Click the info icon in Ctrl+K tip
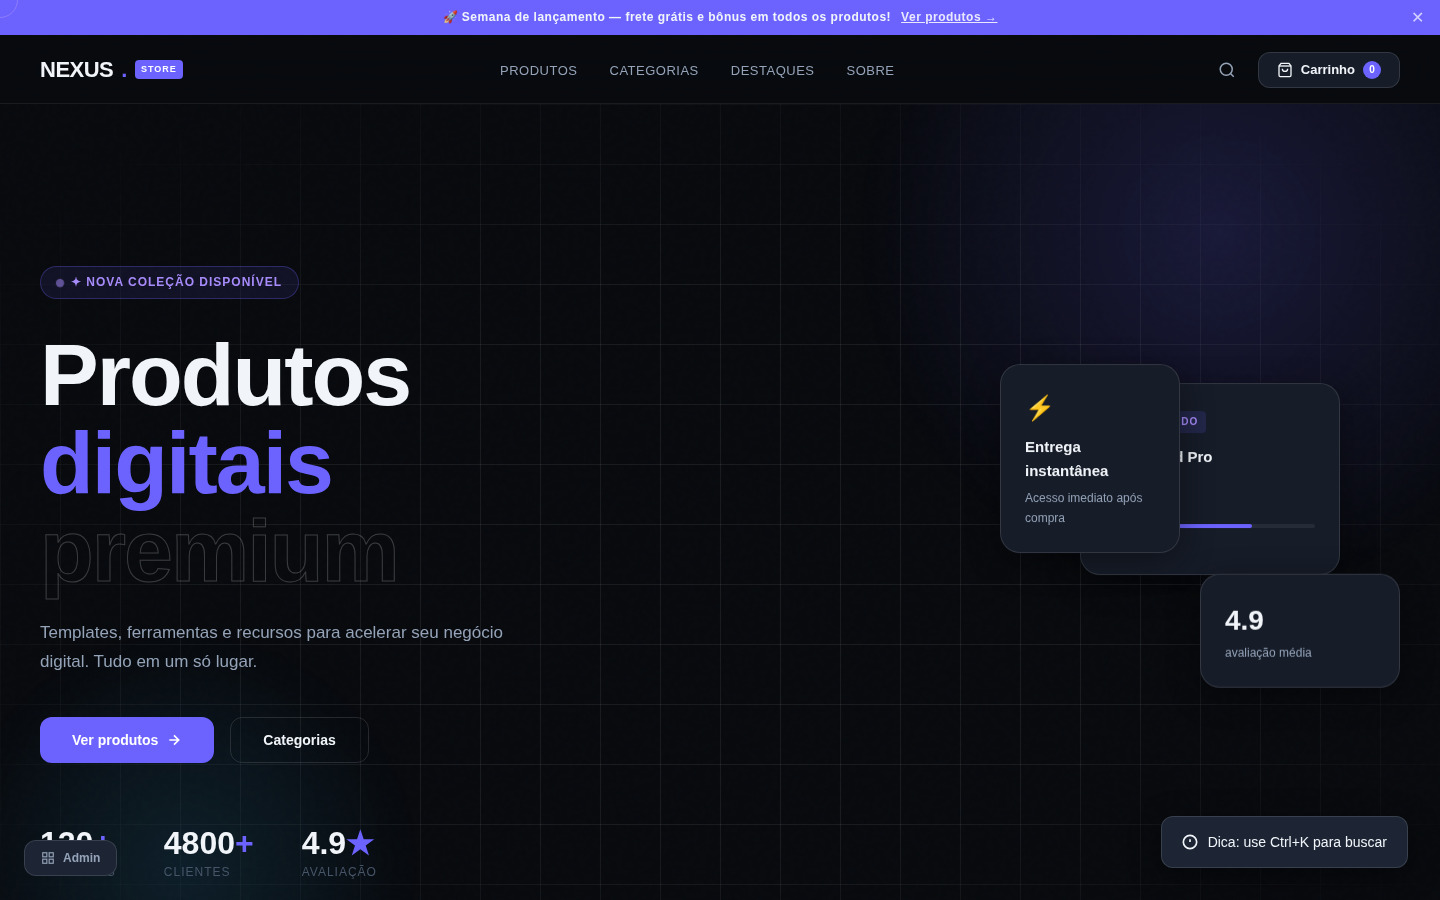 click(1190, 842)
